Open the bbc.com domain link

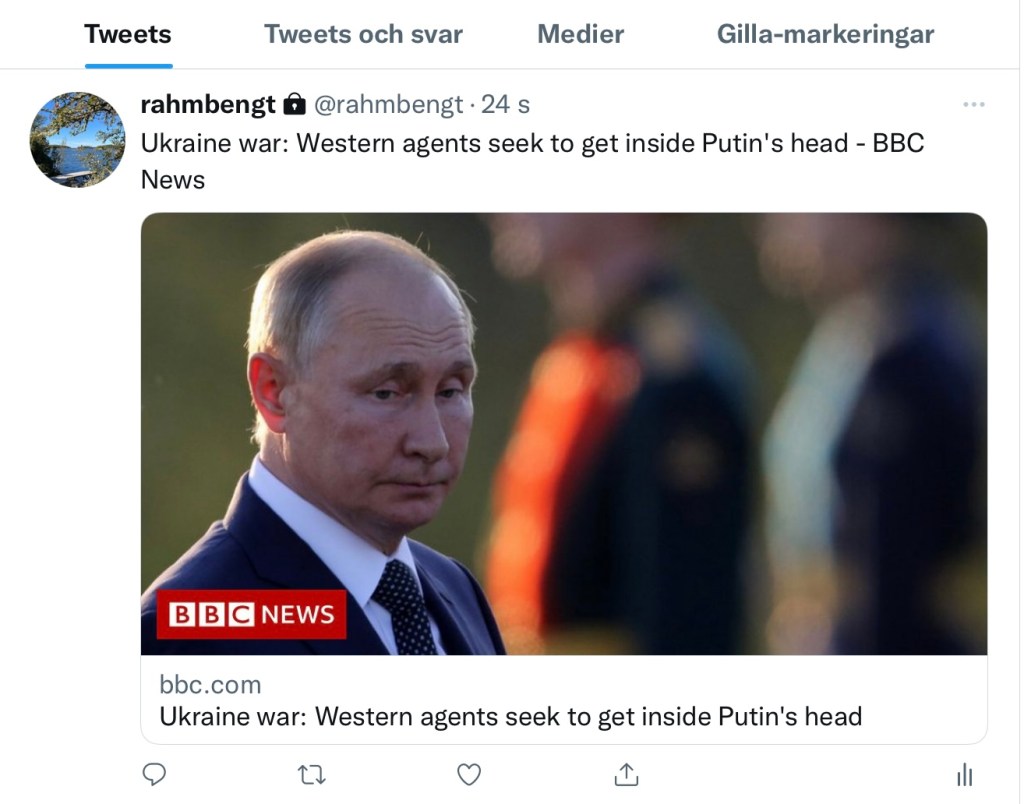210,685
